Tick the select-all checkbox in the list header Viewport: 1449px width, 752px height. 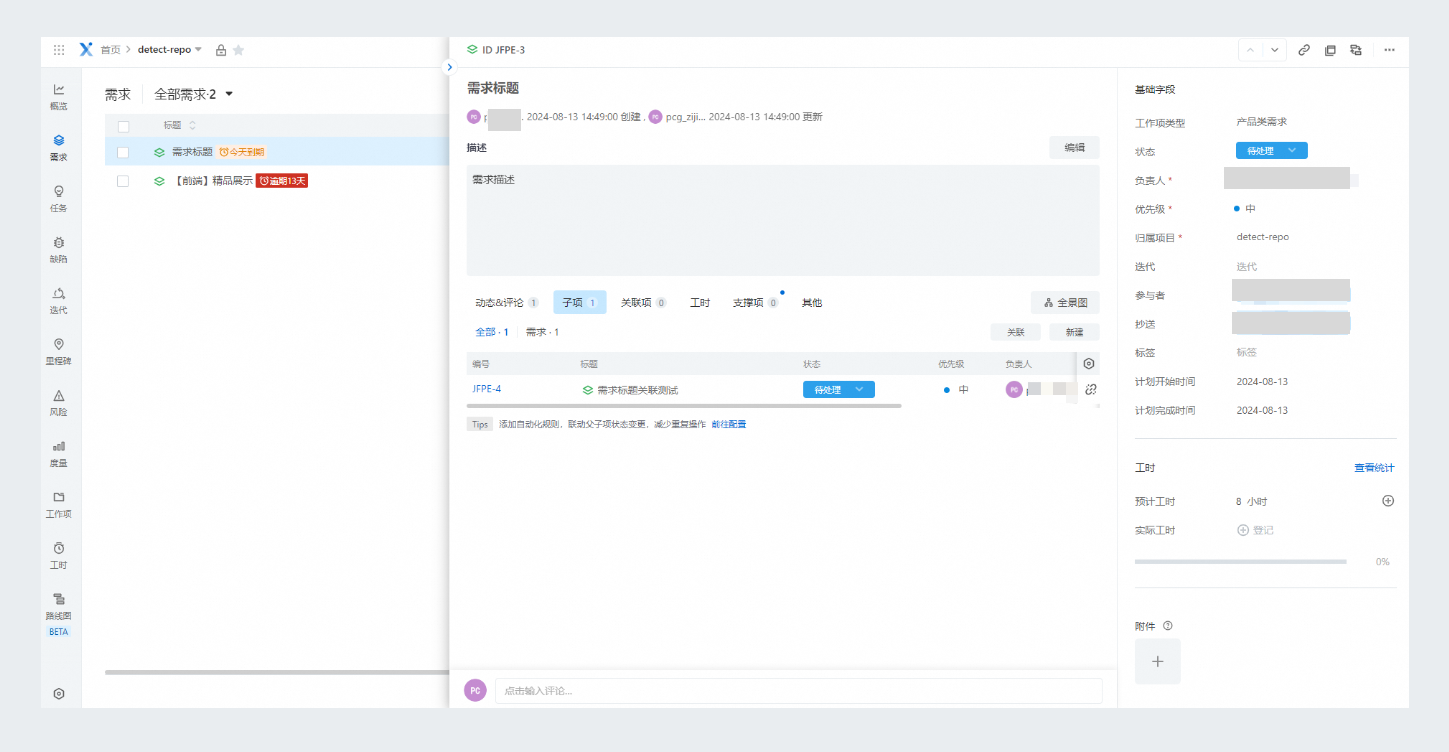pos(123,126)
